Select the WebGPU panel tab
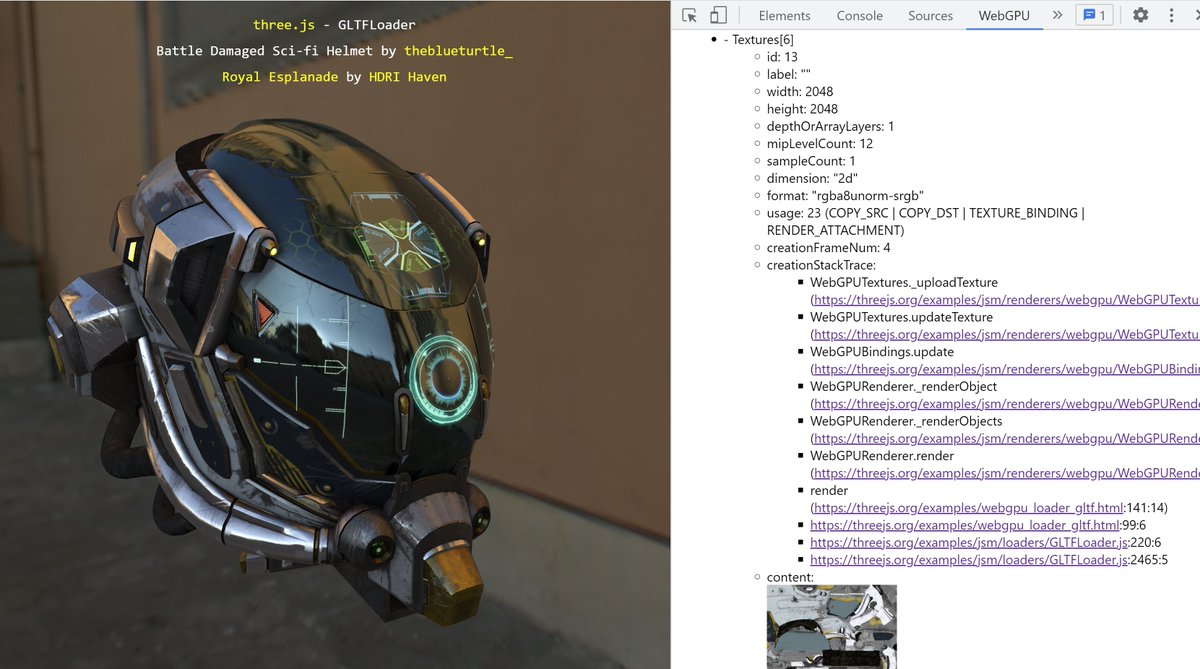The width and height of the screenshot is (1200, 669). coord(1004,15)
